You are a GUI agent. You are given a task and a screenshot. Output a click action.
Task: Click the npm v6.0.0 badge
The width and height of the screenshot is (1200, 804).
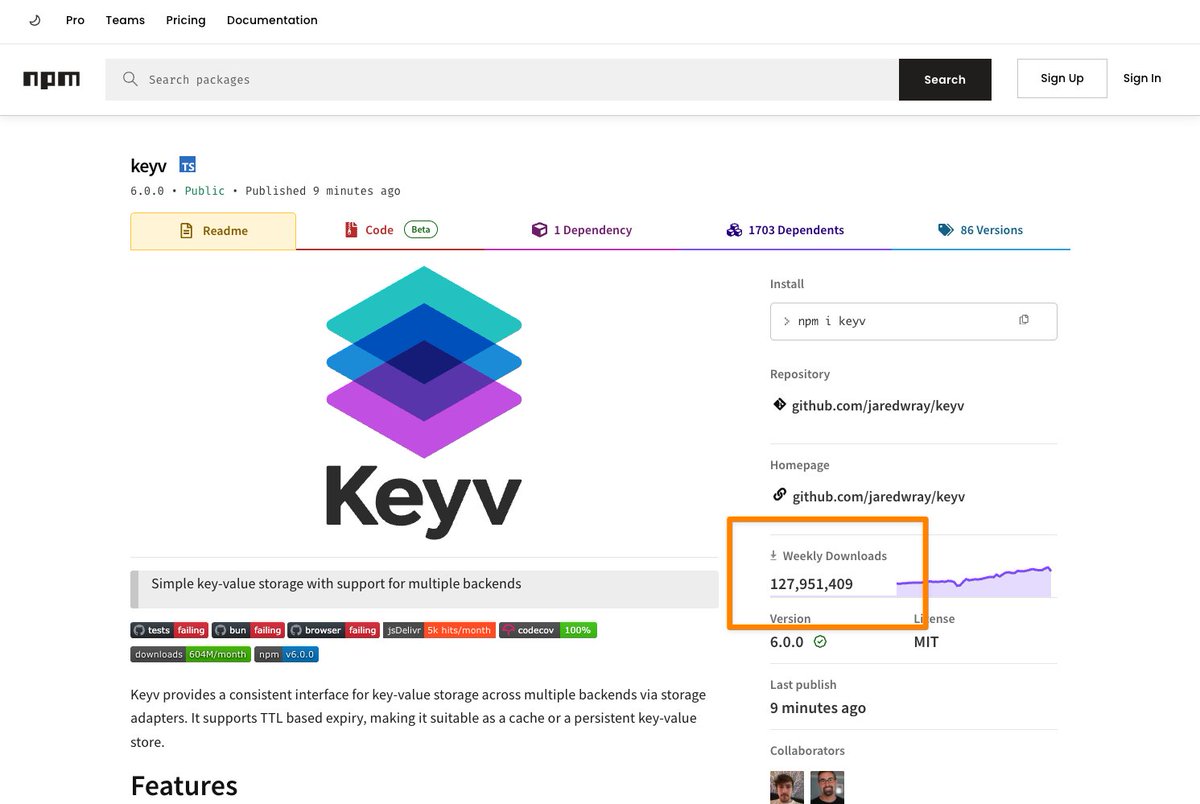[286, 654]
